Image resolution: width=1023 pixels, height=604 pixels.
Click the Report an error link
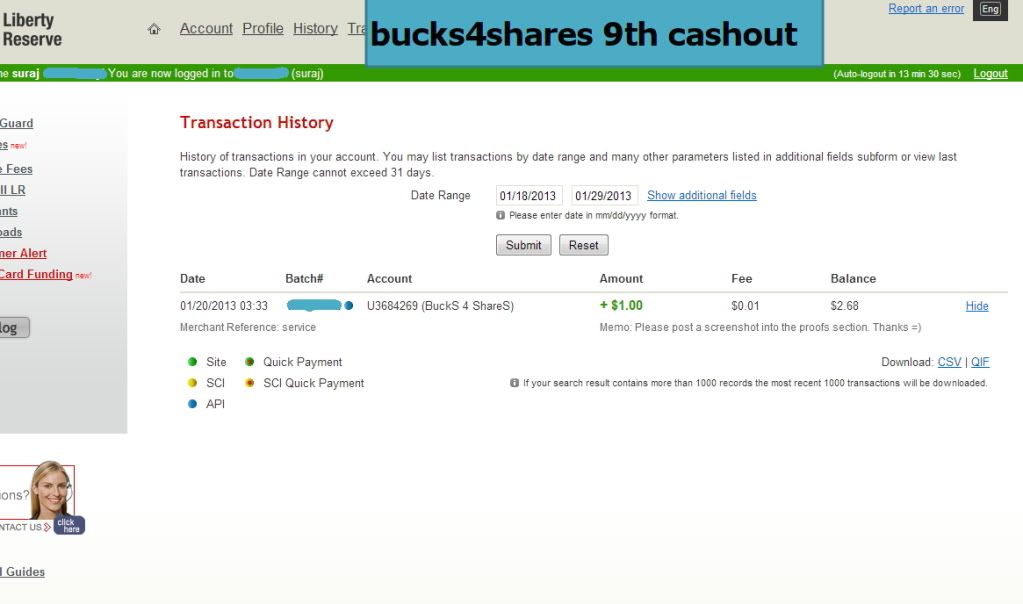click(926, 8)
